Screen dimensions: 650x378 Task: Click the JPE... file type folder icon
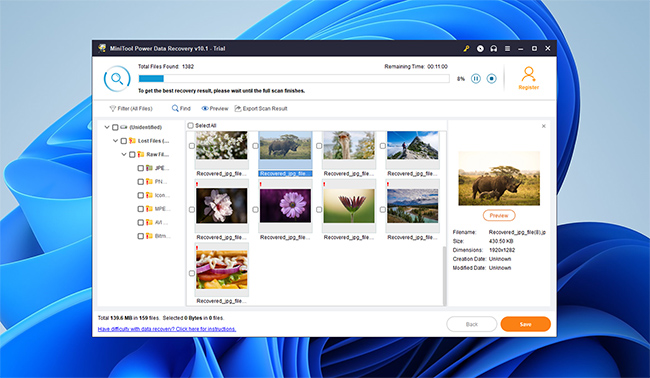[149, 168]
